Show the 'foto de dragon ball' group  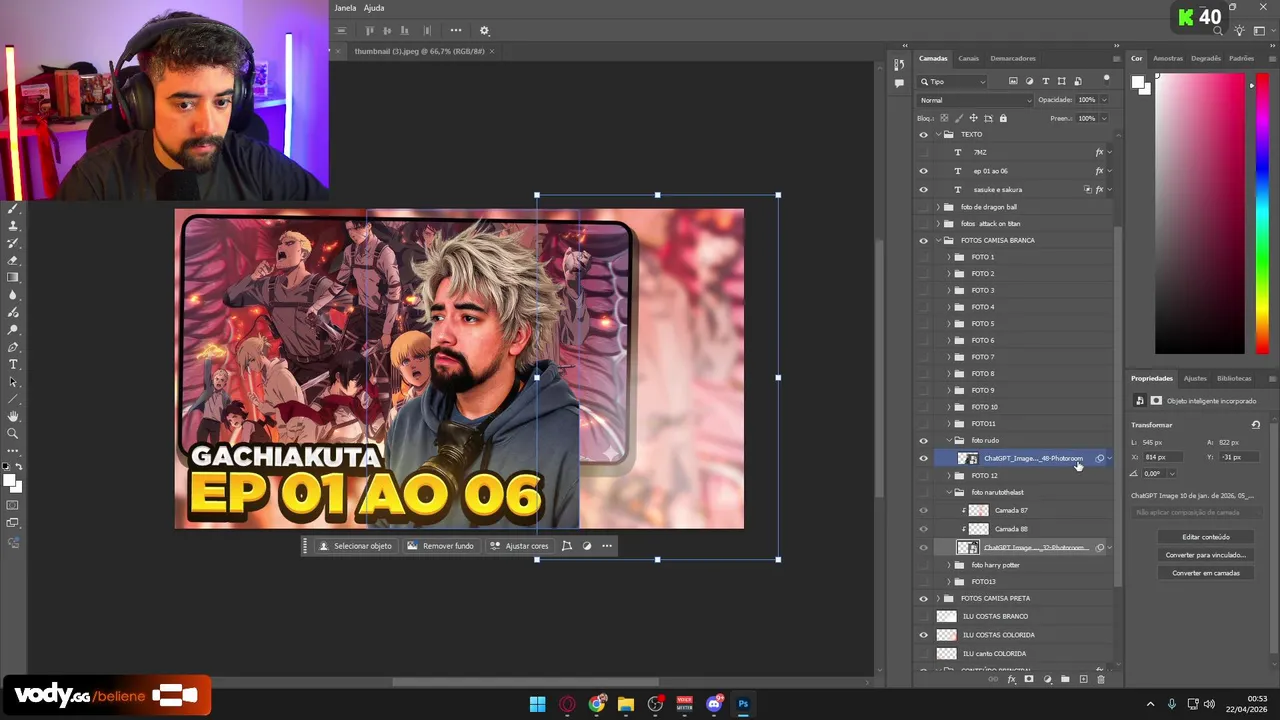923,207
